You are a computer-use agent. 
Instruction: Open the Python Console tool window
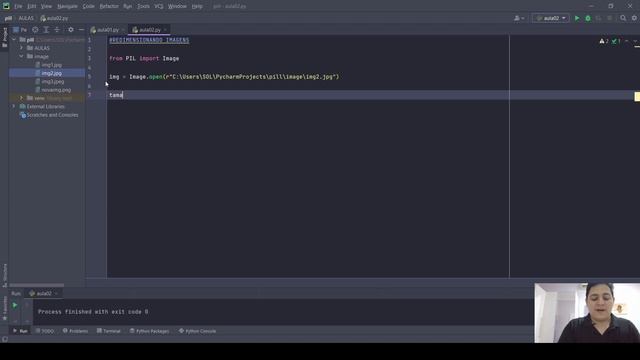click(198, 331)
